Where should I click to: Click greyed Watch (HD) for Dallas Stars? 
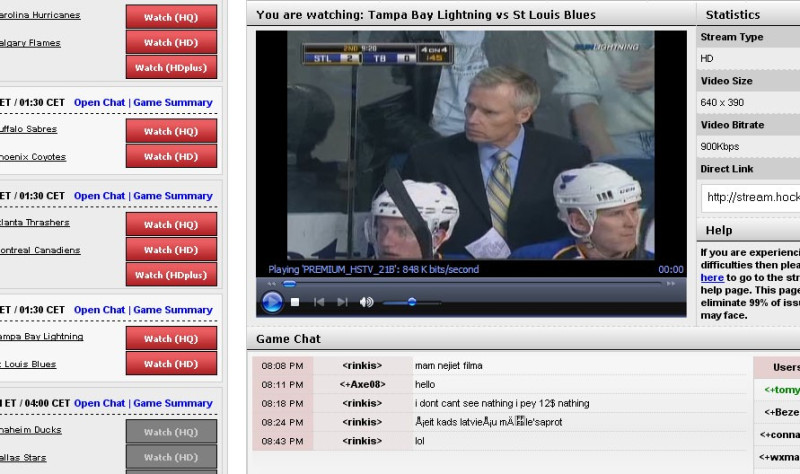click(x=171, y=457)
